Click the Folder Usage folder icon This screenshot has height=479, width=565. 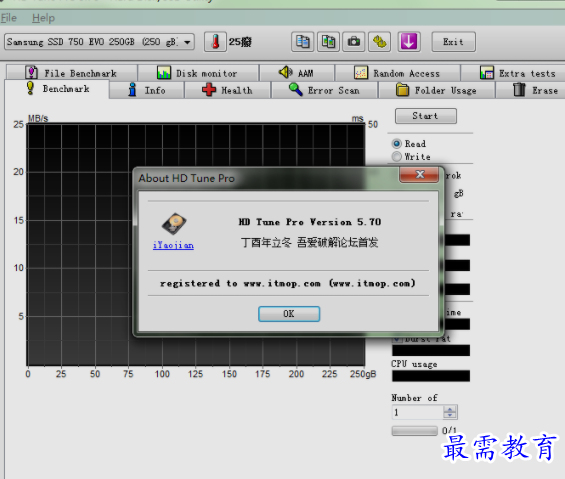click(402, 89)
